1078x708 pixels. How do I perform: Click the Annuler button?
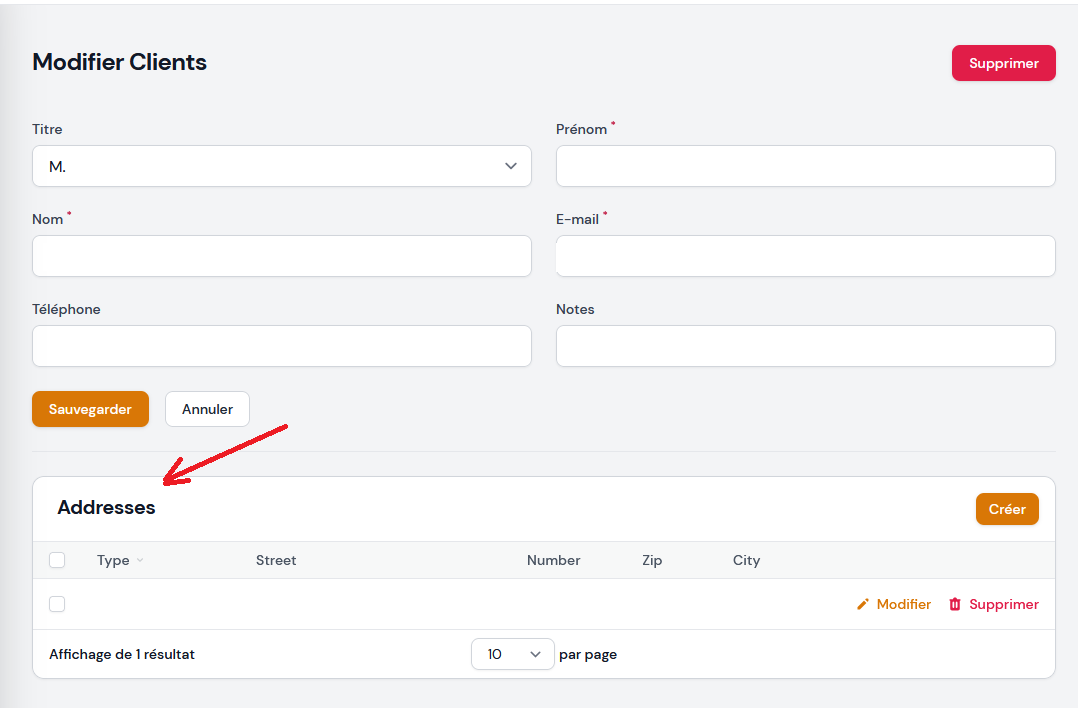pyautogui.click(x=207, y=409)
